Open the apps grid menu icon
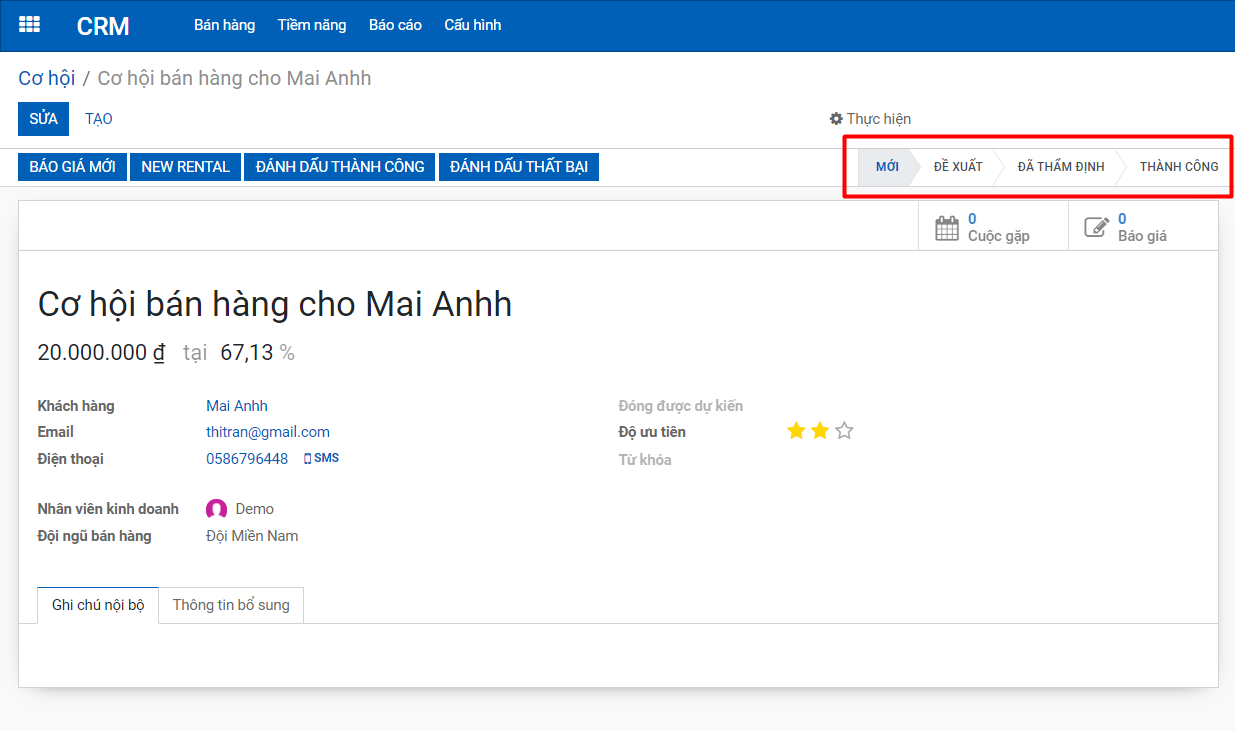The height and width of the screenshot is (731, 1235). (30, 25)
